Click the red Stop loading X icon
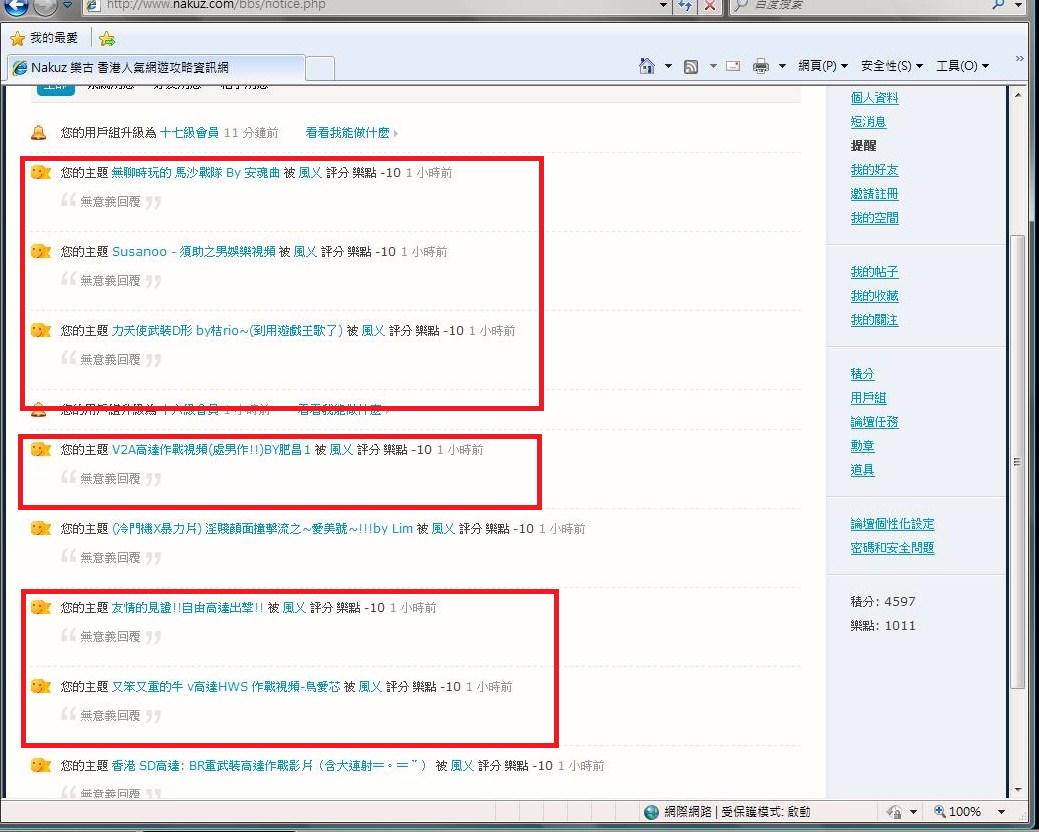The width and height of the screenshot is (1039, 832). coord(710,5)
